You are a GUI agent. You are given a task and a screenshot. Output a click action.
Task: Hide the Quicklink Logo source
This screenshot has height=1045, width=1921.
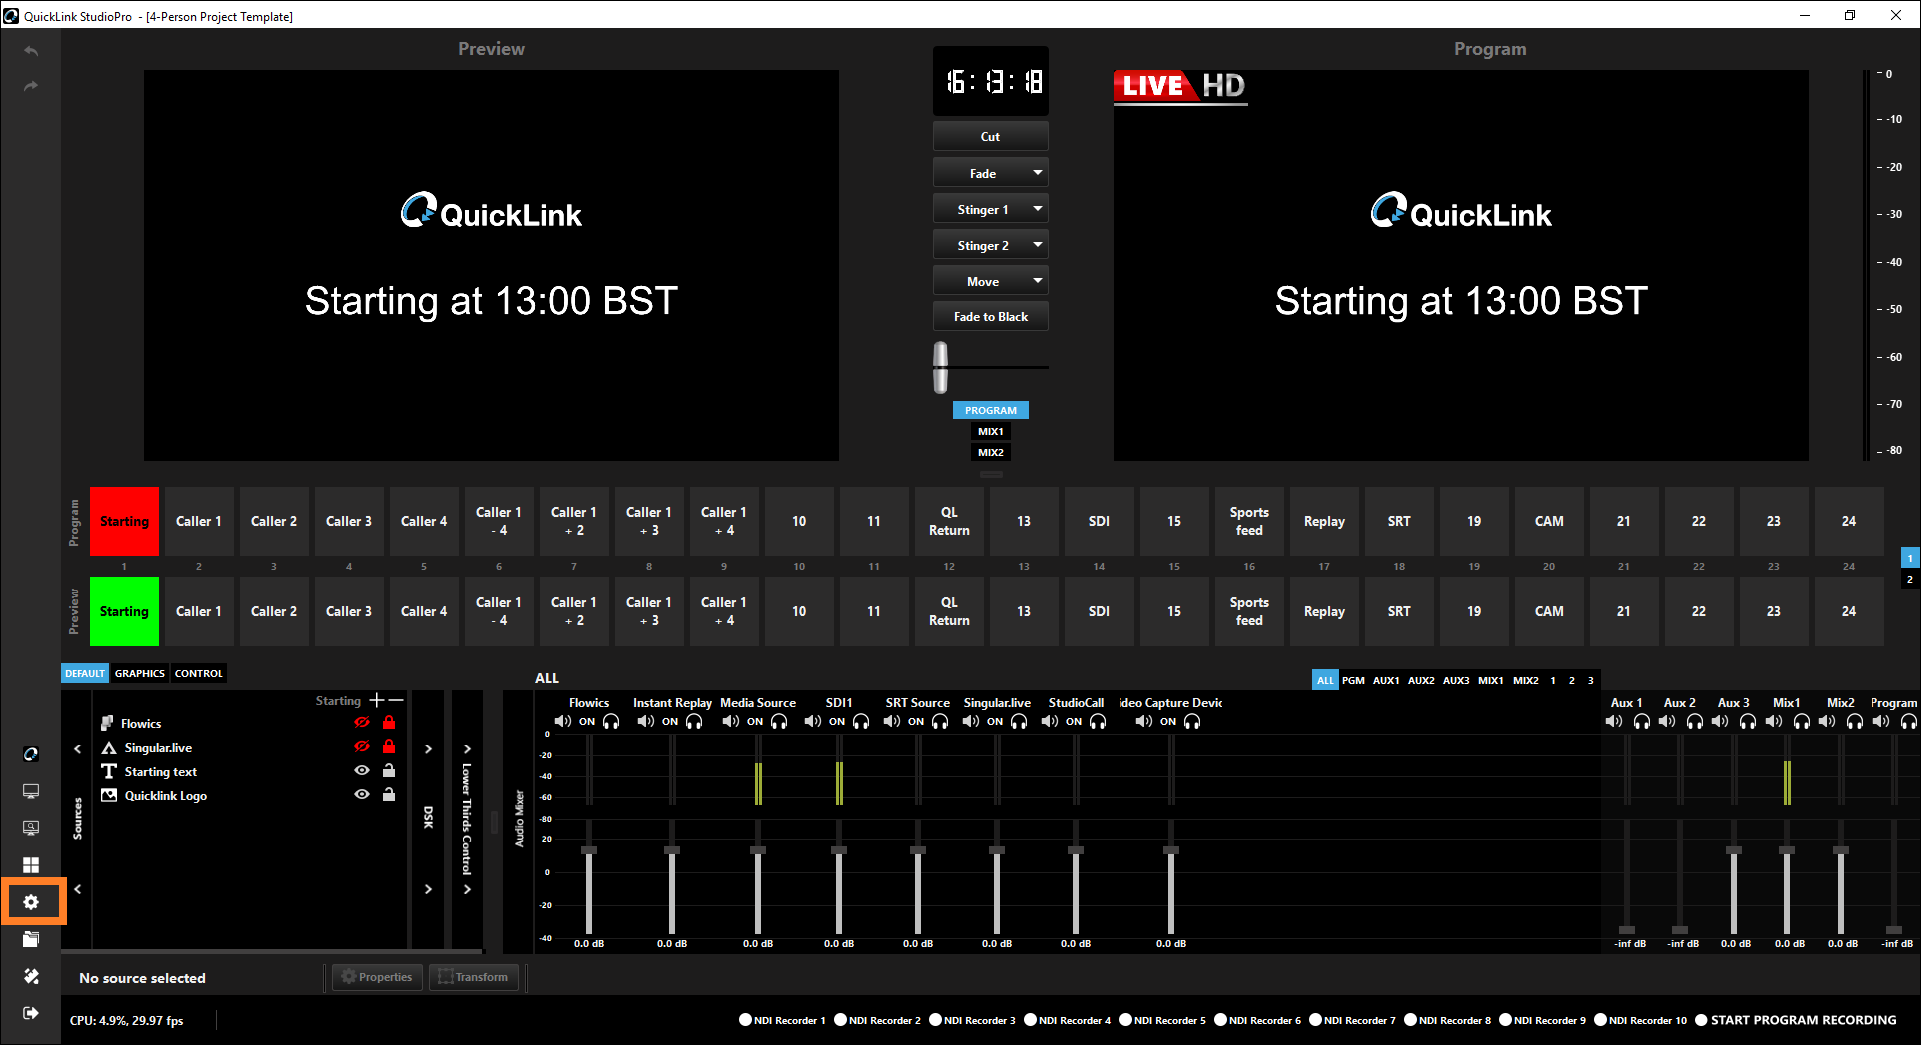tap(362, 794)
